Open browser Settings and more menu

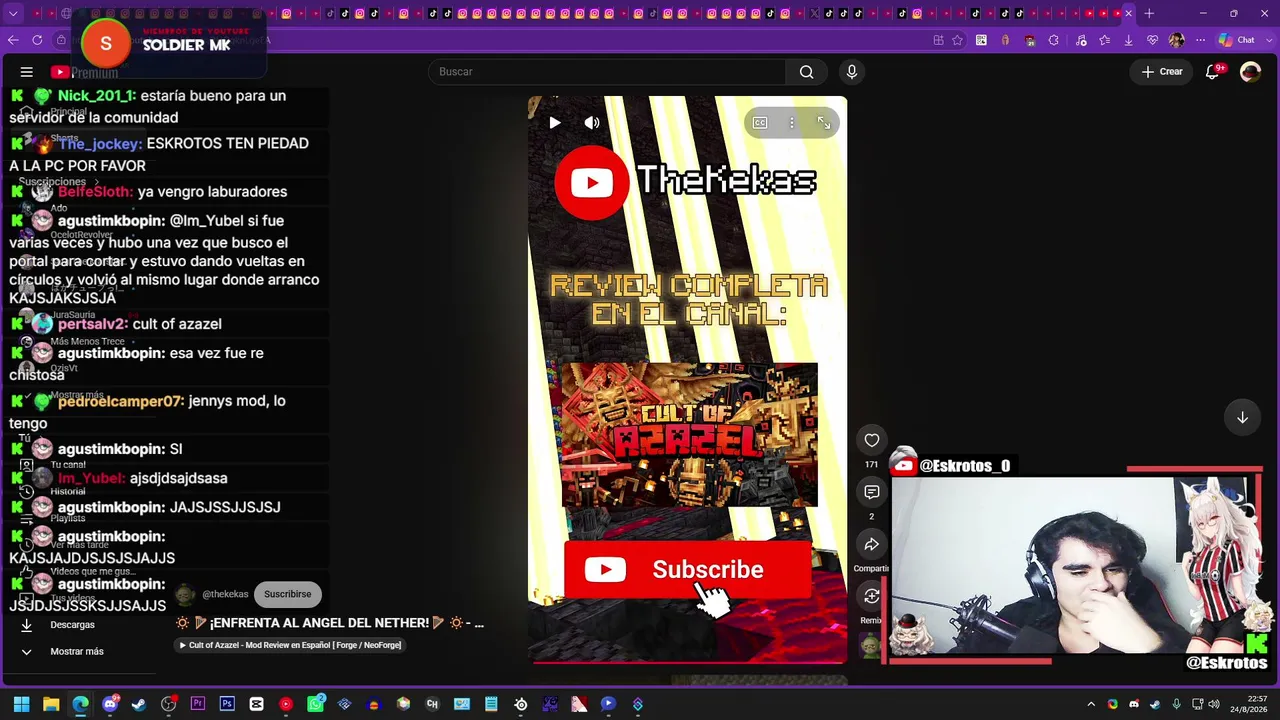tap(1200, 40)
